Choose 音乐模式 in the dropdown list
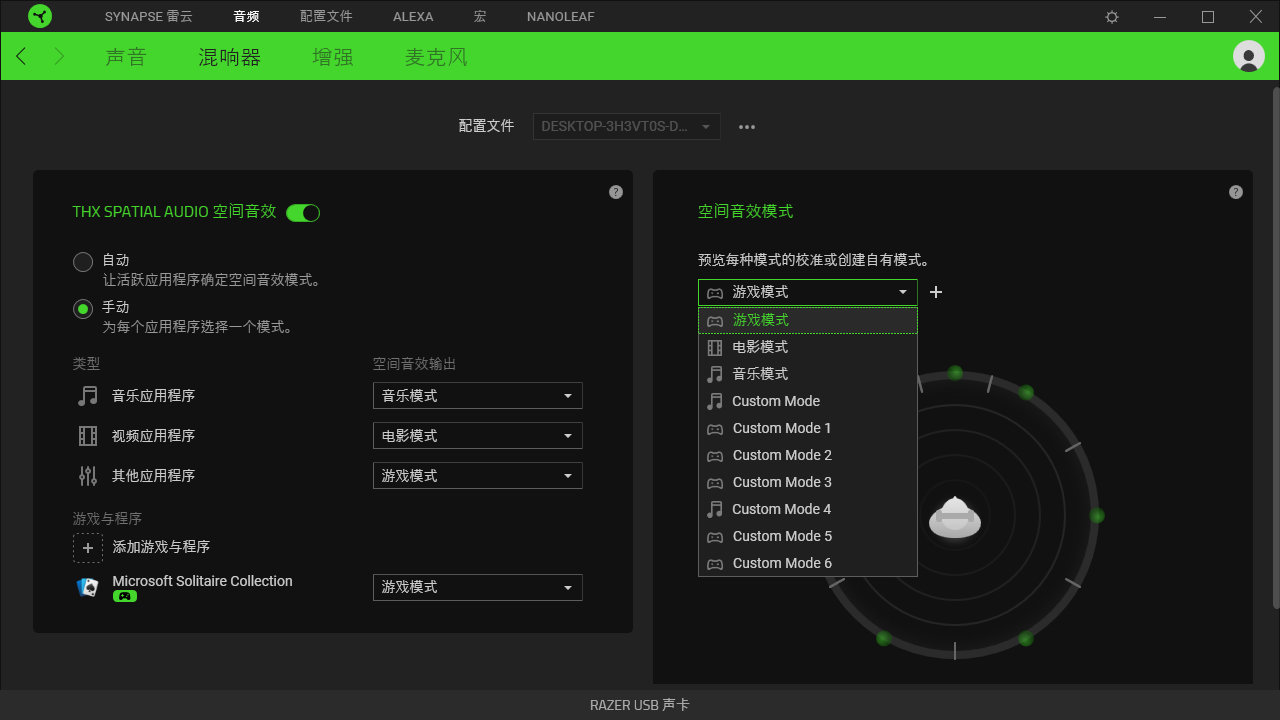1280x720 pixels. tap(808, 374)
